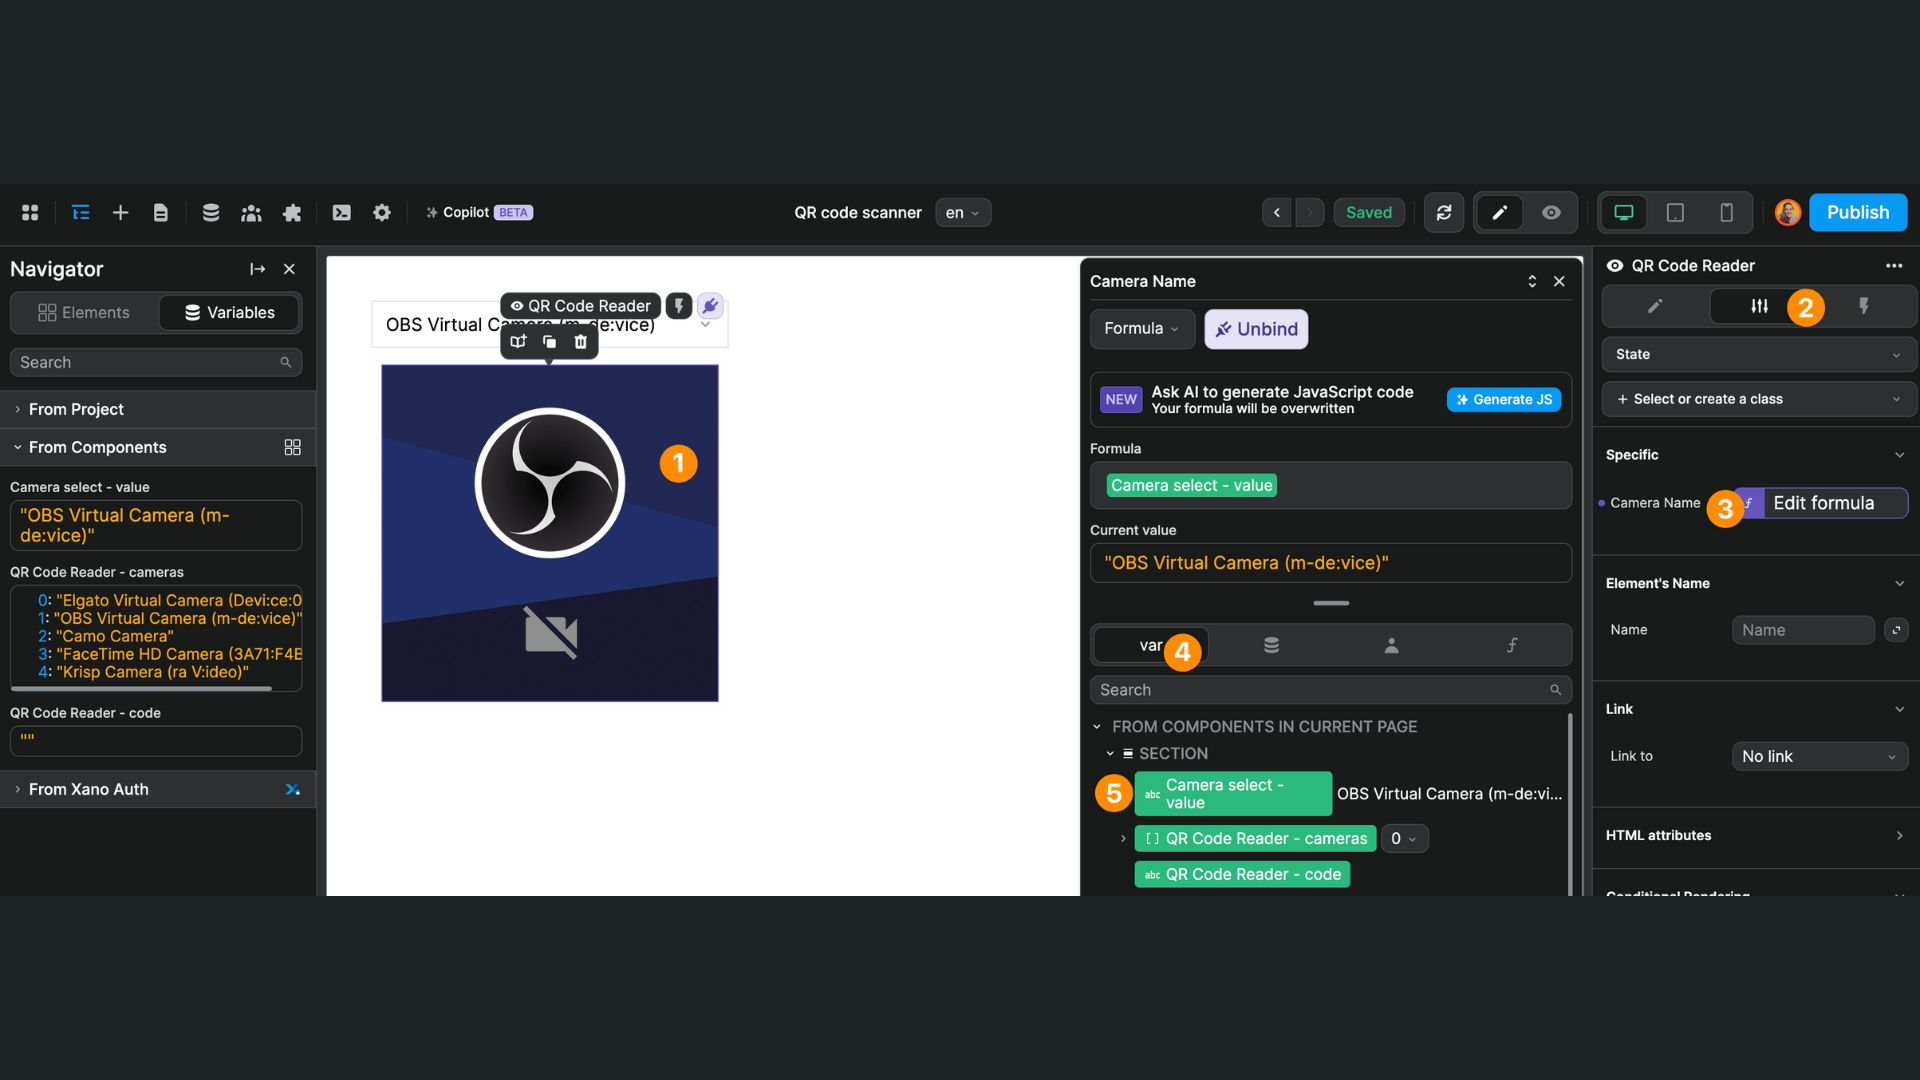Select the function (f) tab in the formula panel
Viewport: 1920px width, 1080px height.
pos(1511,645)
